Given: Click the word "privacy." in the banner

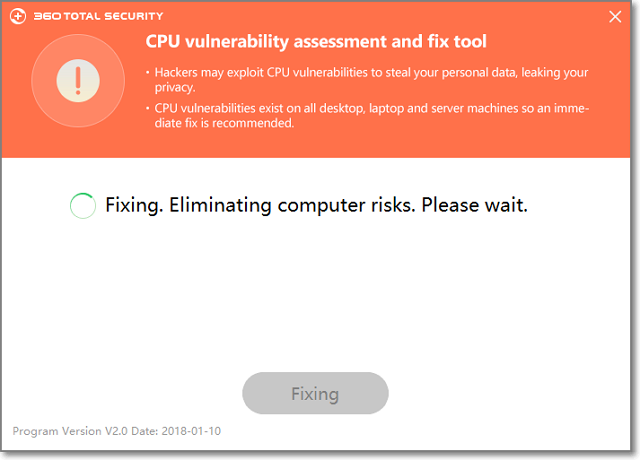Looking at the screenshot, I should coord(175,87).
